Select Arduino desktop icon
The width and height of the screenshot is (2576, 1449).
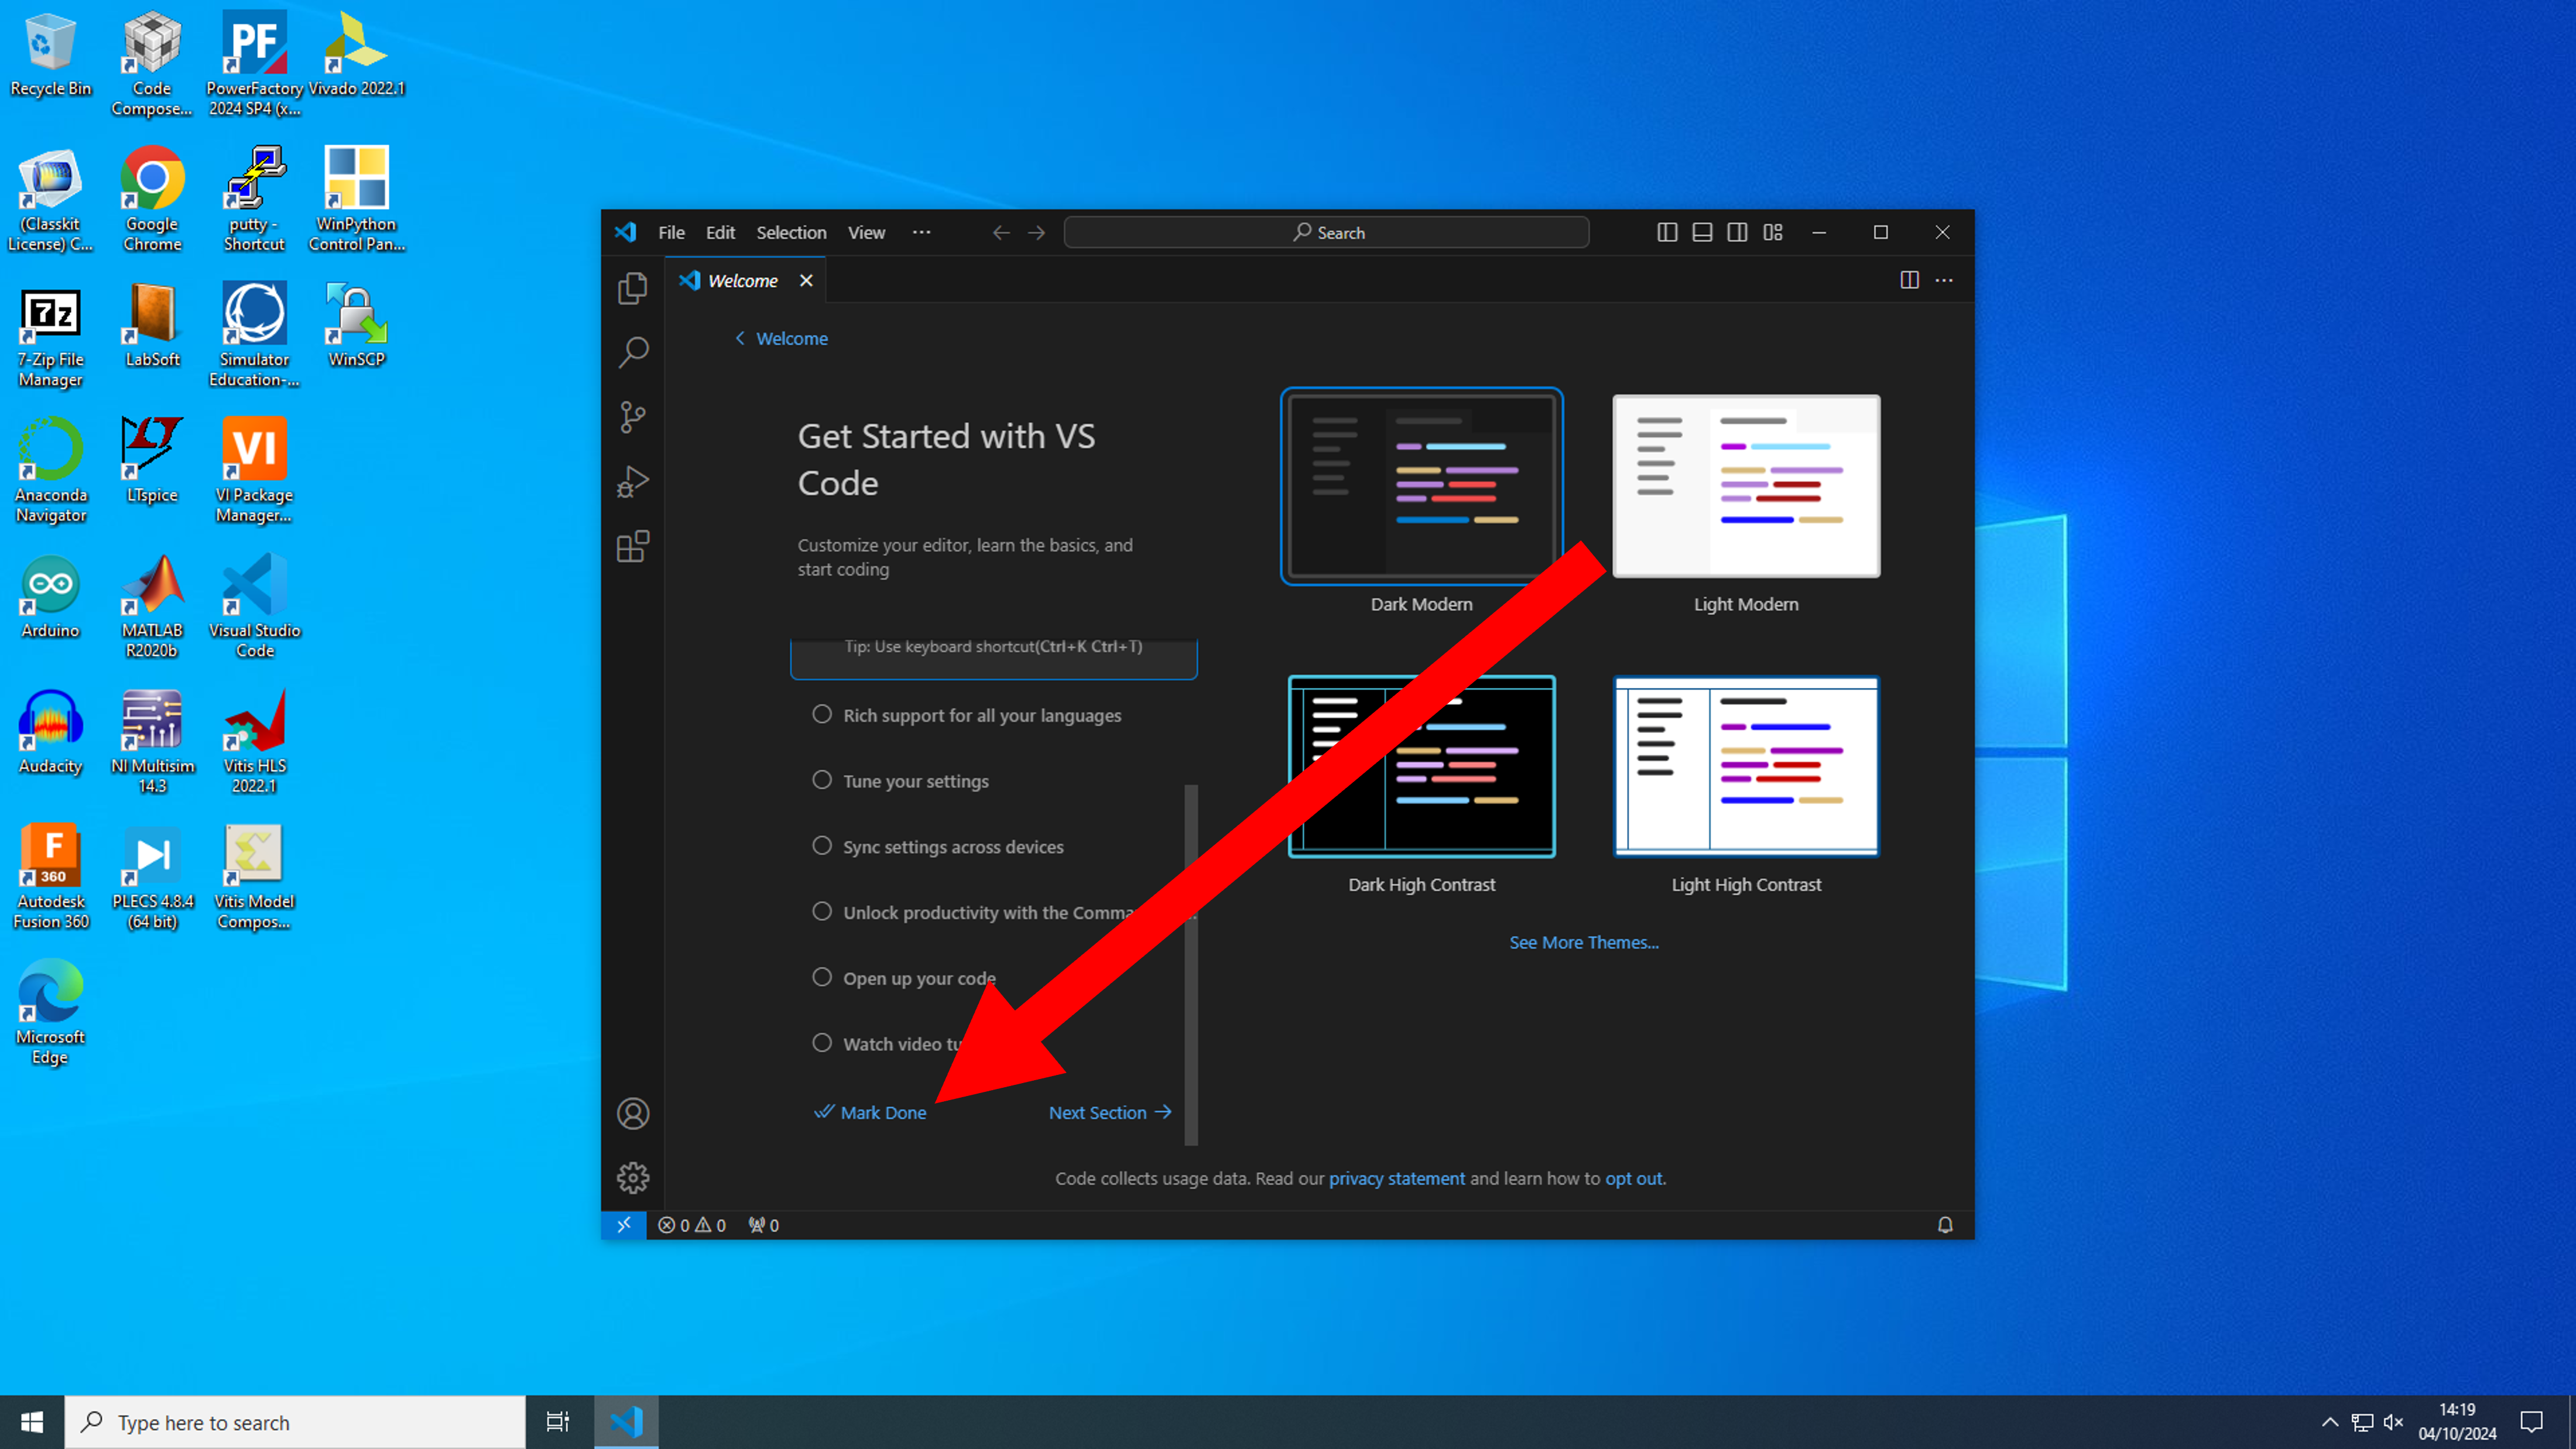tap(50, 597)
